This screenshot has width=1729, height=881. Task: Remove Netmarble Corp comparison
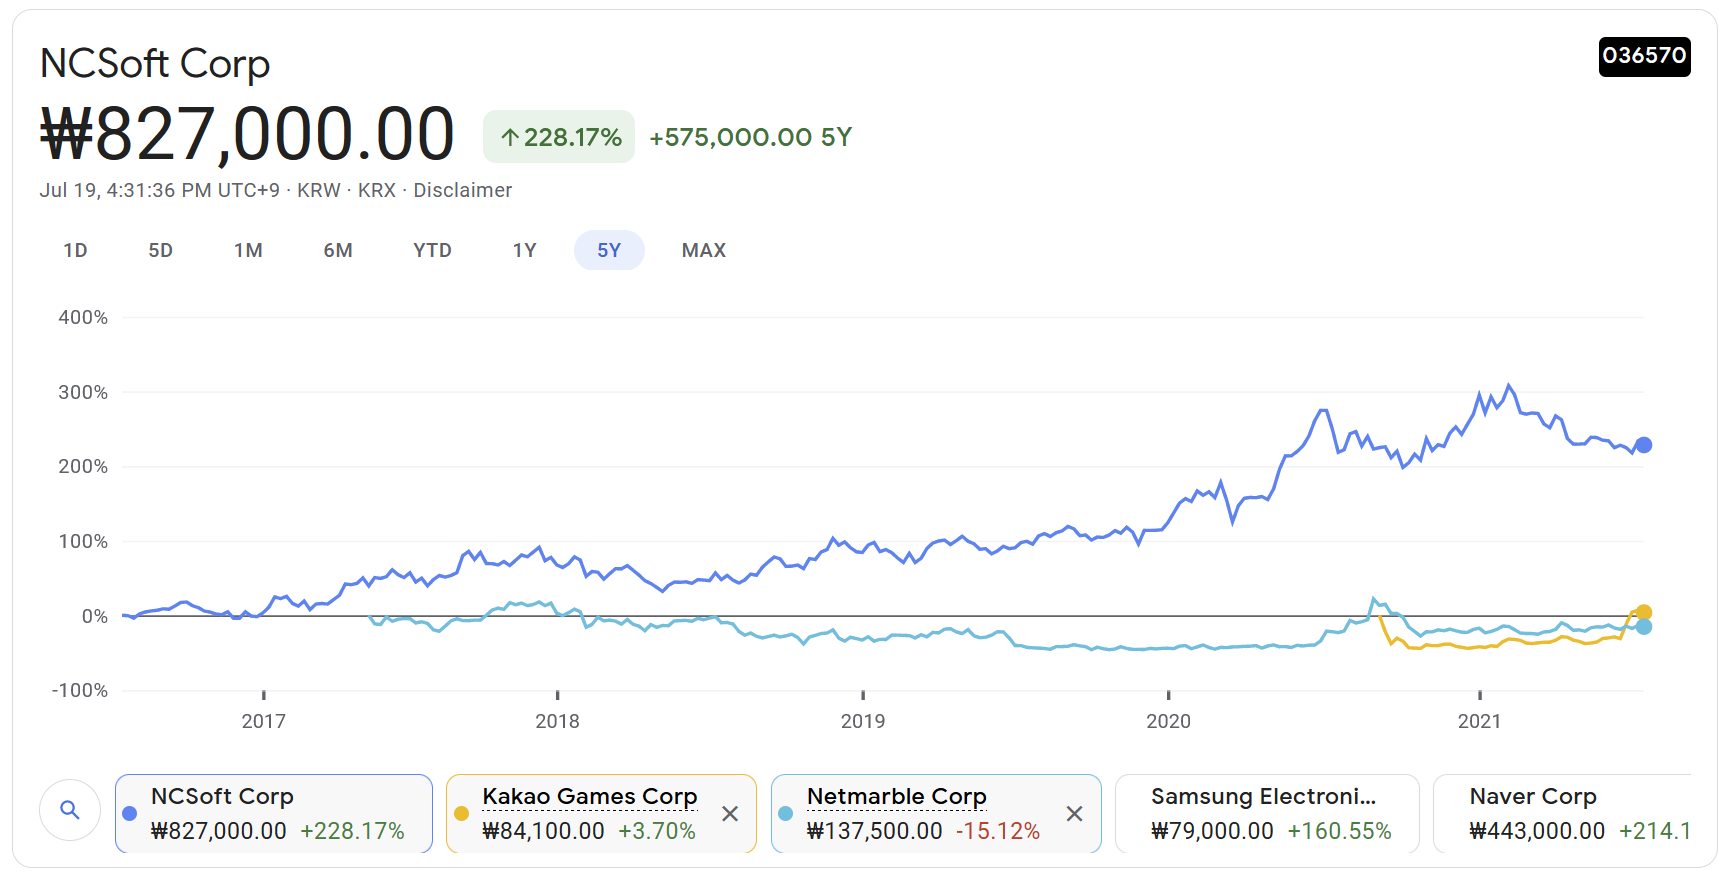coord(1074,814)
